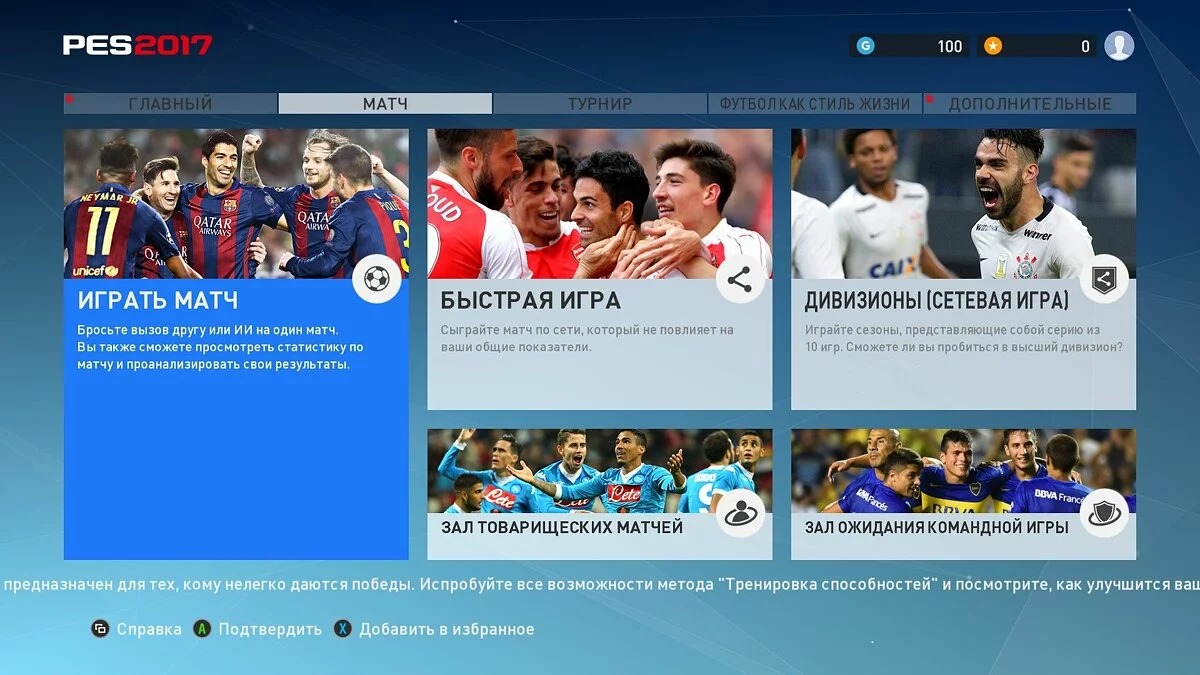Click the Справка controller button icon
Screen dimensions: 1200x675
[100, 629]
